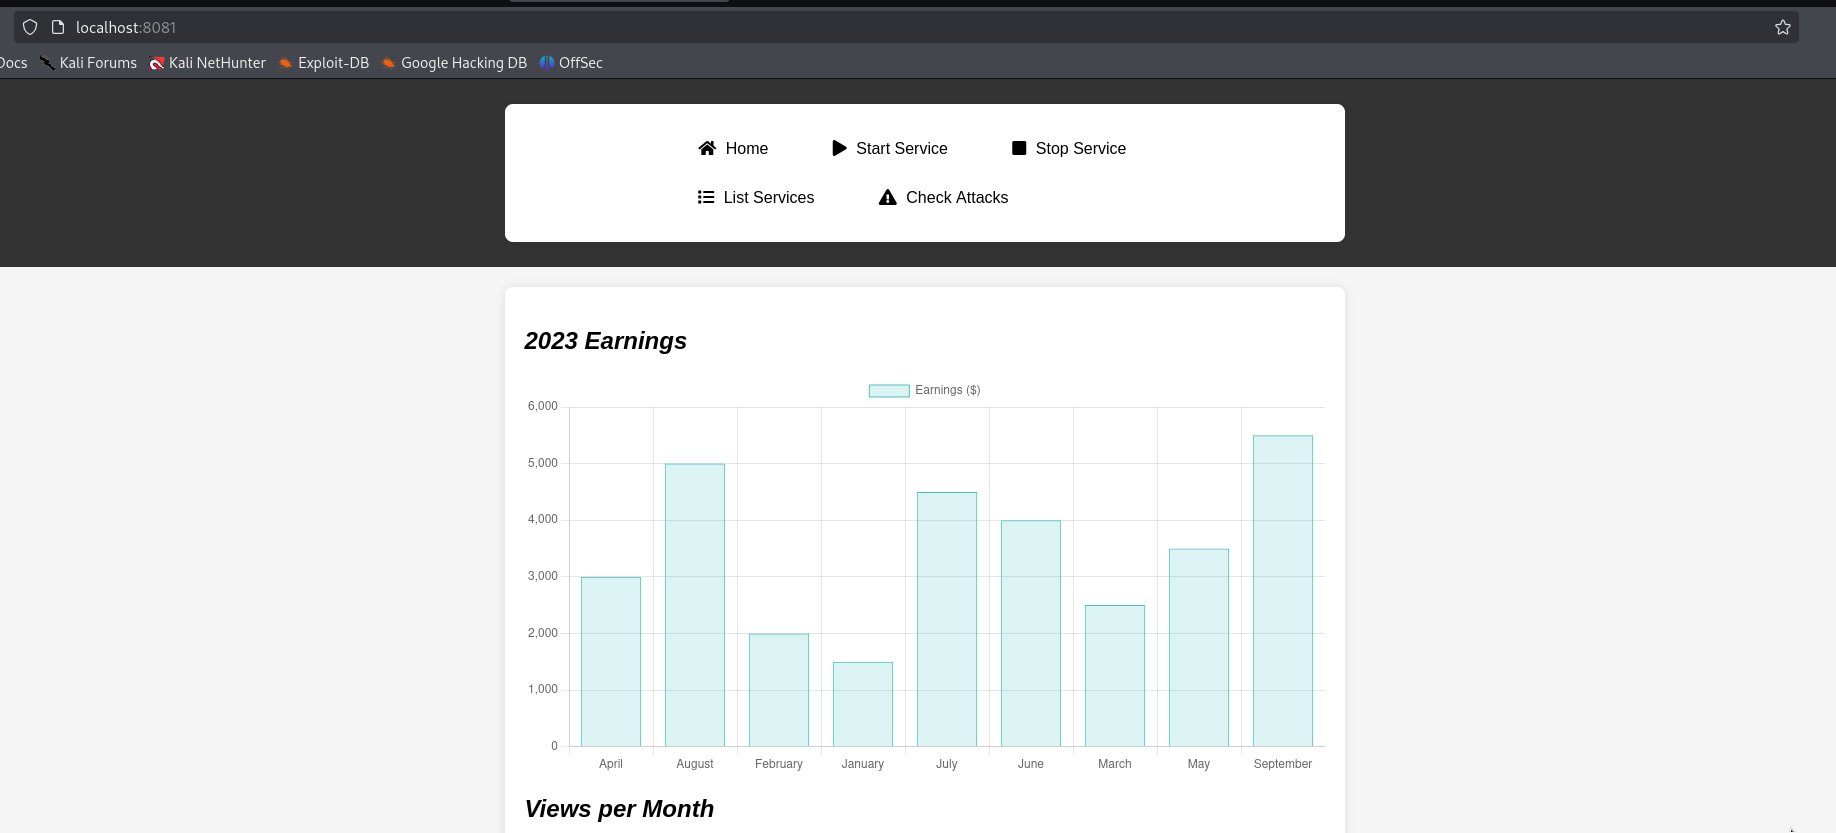Open the List Services menu item
The width and height of the screenshot is (1836, 833).
756,197
